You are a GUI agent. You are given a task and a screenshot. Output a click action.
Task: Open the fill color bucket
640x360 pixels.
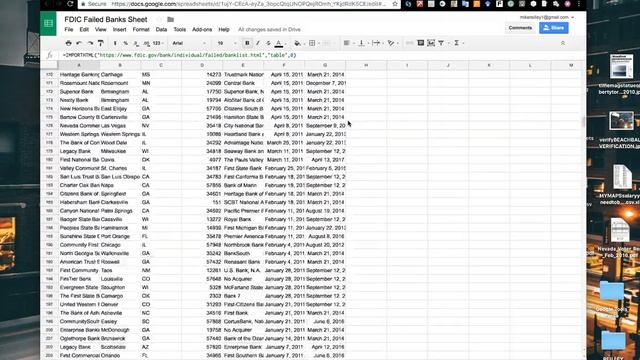(x=298, y=43)
